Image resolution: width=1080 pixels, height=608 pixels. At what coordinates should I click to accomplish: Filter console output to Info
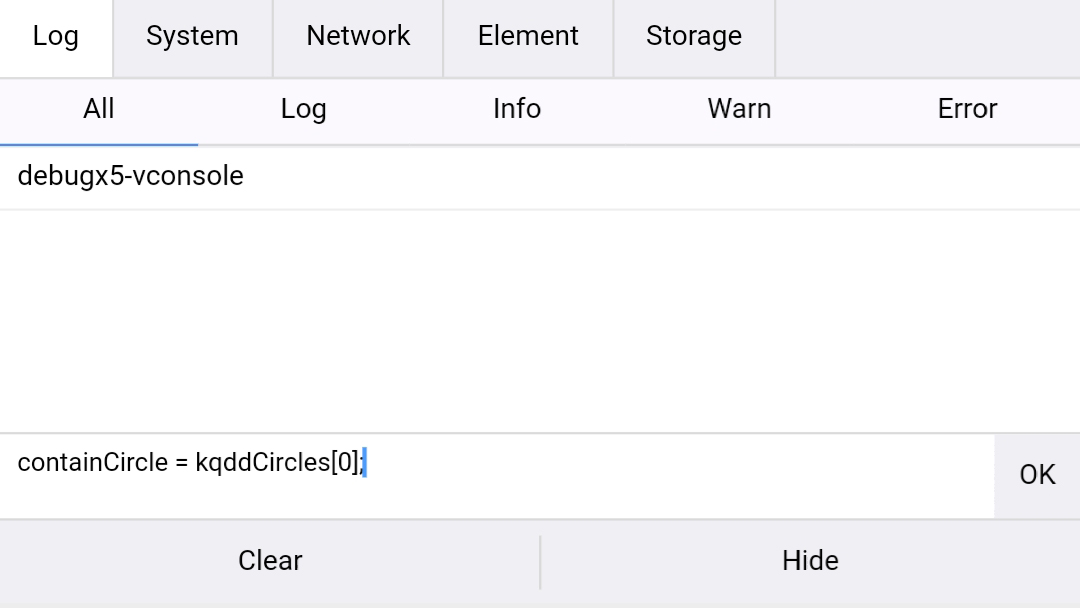tap(517, 109)
